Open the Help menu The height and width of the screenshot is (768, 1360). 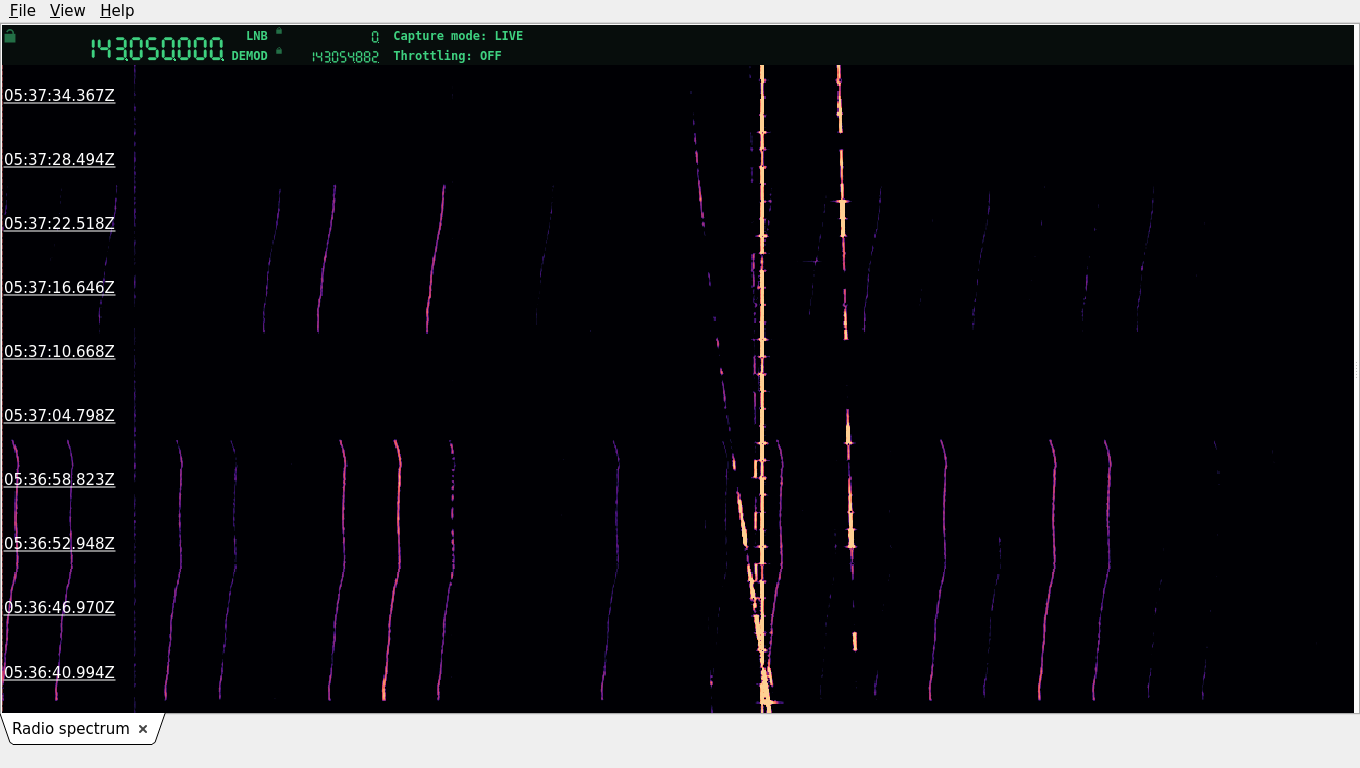(117, 10)
